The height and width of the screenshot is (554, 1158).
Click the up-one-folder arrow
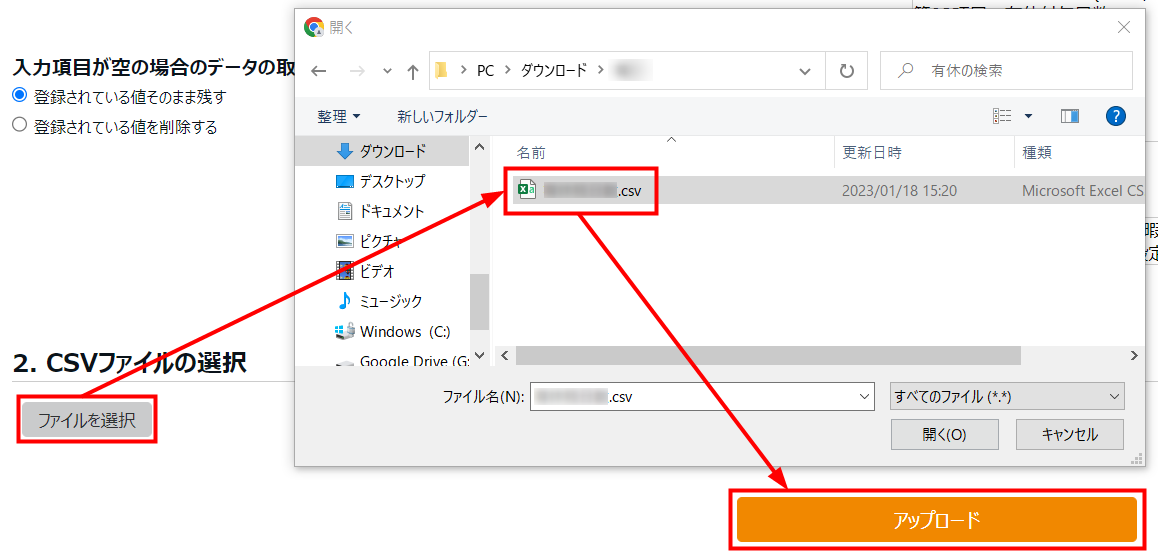pos(413,71)
